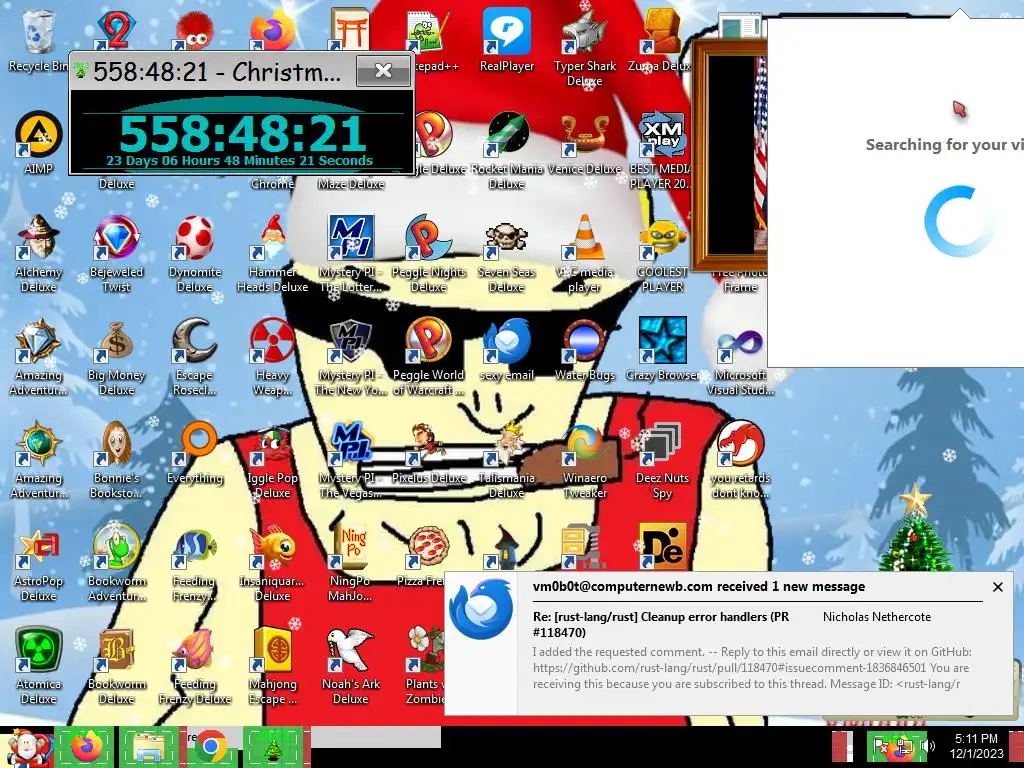Open the rust-lang Cleanup error handlers message
The width and height of the screenshot is (1024, 768).
click(x=660, y=624)
